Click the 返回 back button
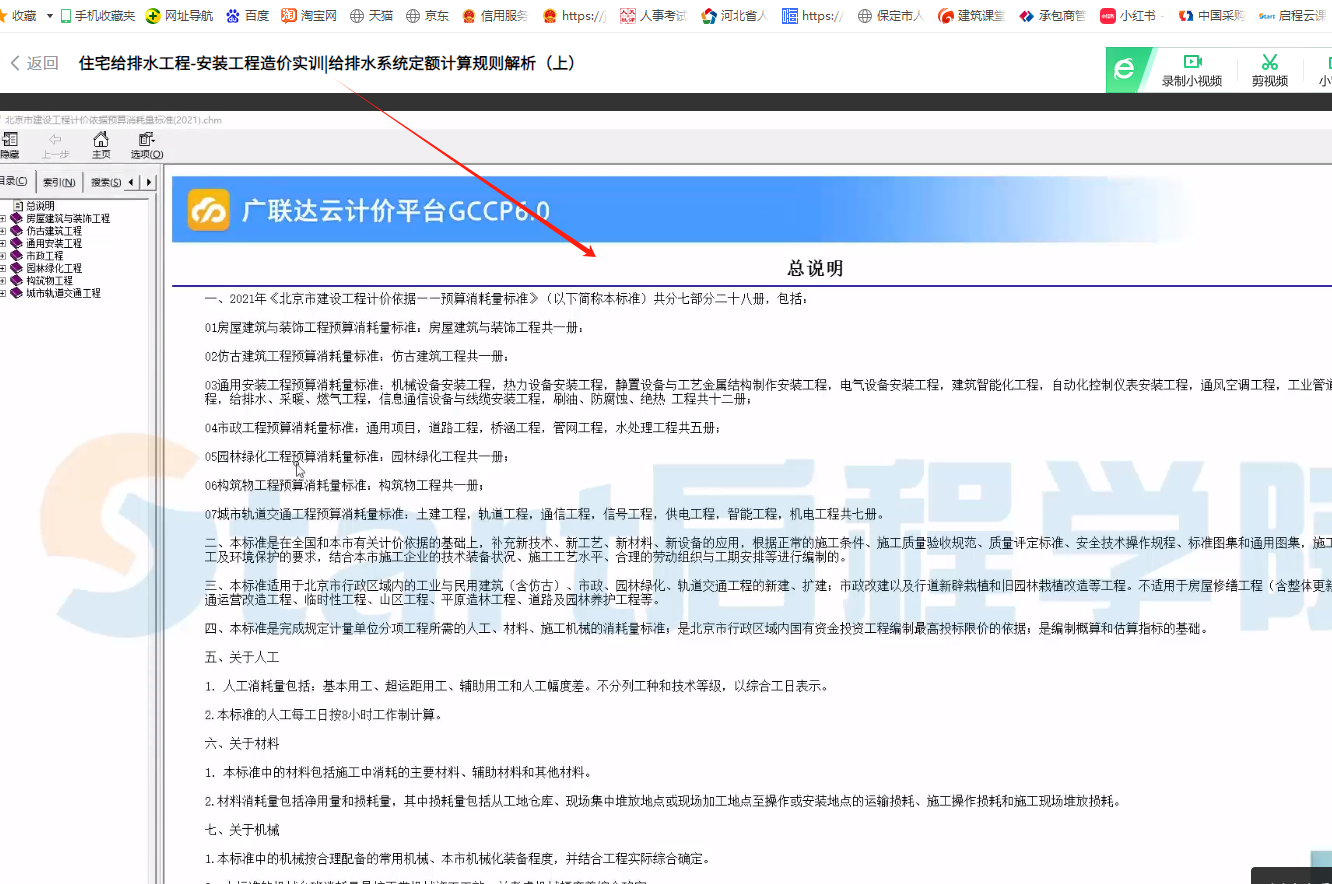This screenshot has height=884, width=1332. click(x=34, y=63)
